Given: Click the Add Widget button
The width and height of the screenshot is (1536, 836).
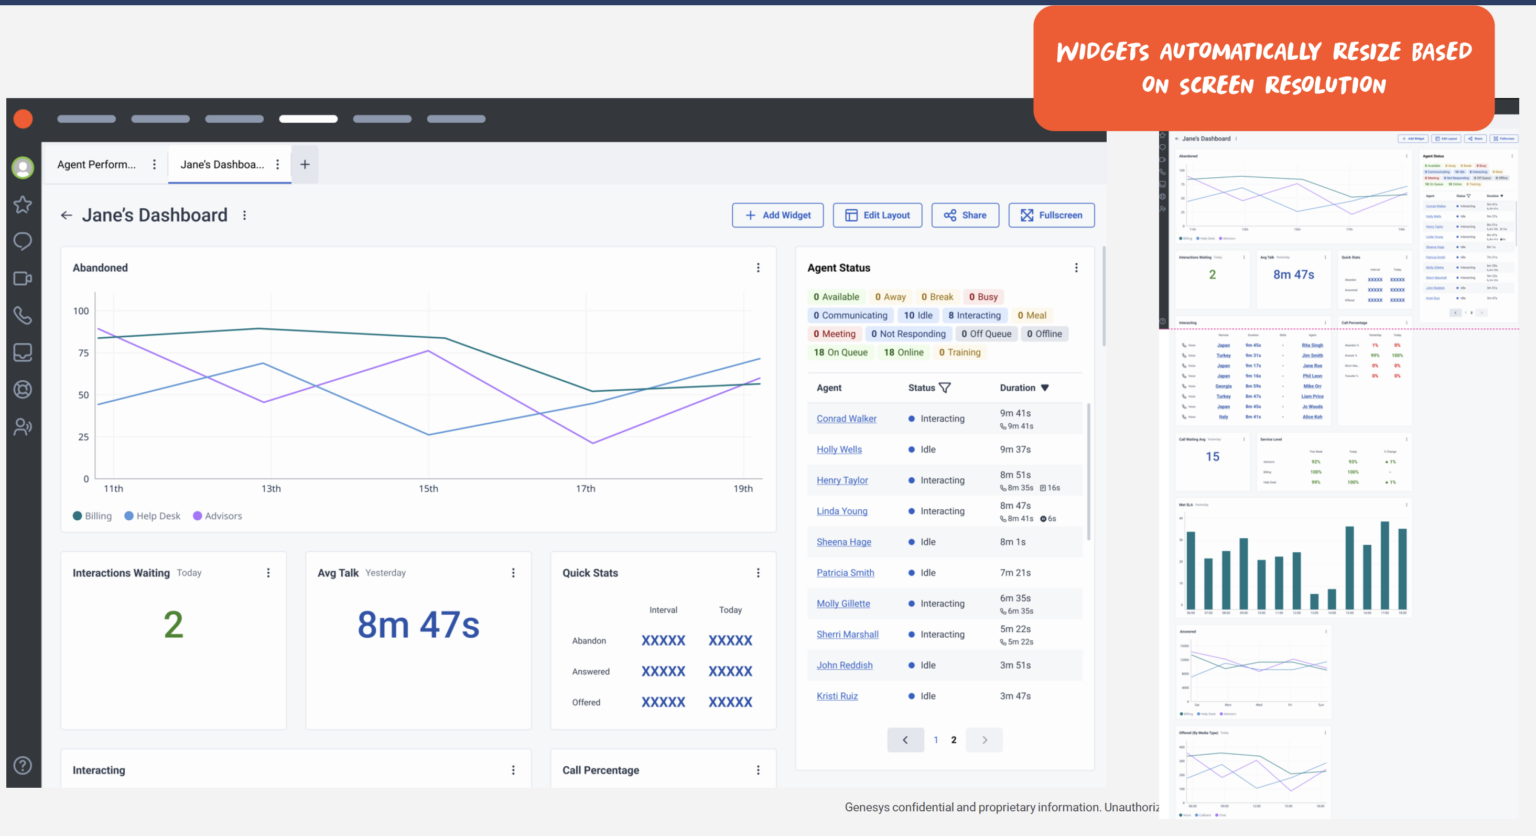Looking at the screenshot, I should pyautogui.click(x=777, y=215).
